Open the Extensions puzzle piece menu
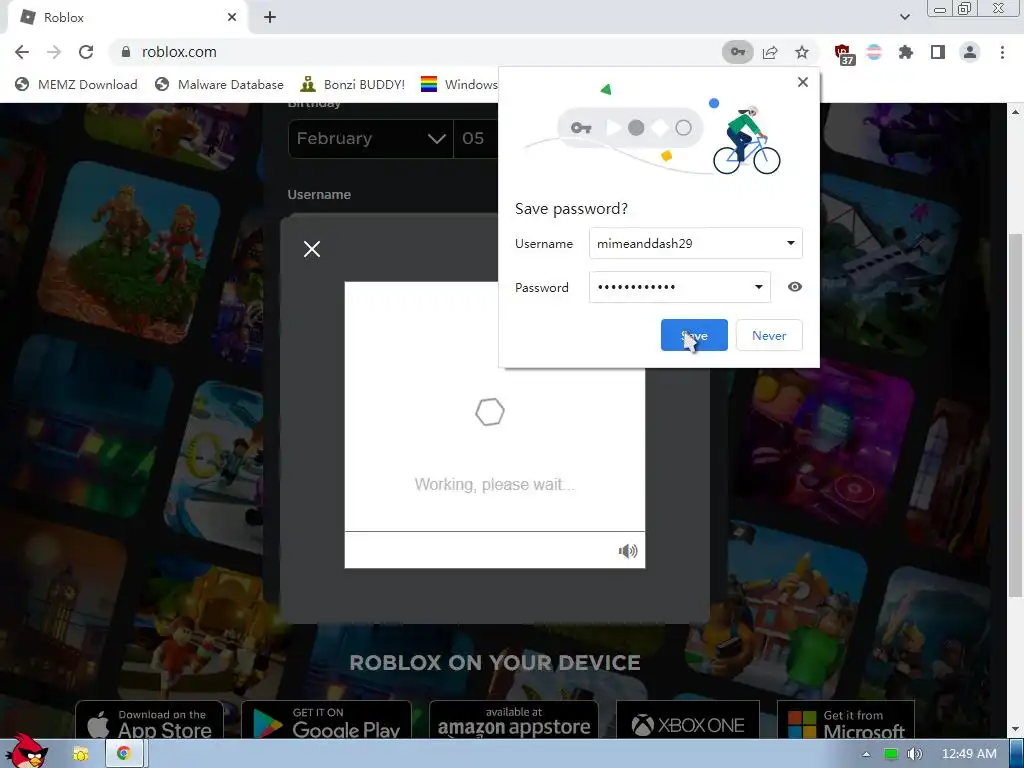Image resolution: width=1024 pixels, height=768 pixels. click(x=906, y=52)
